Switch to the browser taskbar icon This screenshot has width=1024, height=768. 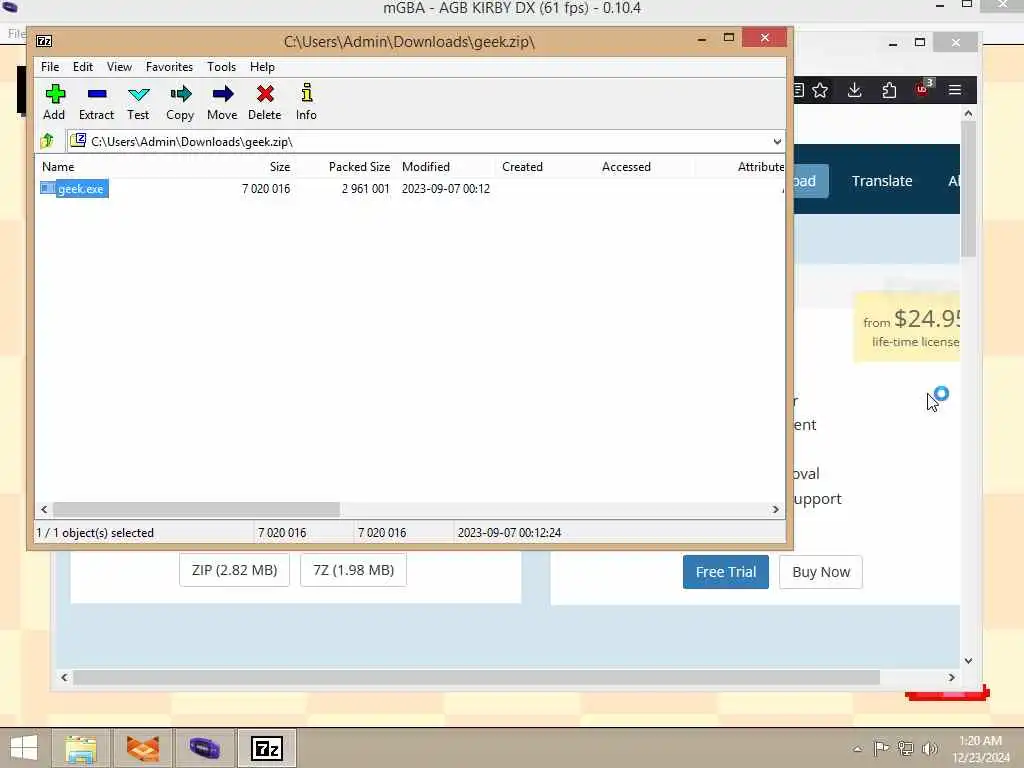click(142, 748)
